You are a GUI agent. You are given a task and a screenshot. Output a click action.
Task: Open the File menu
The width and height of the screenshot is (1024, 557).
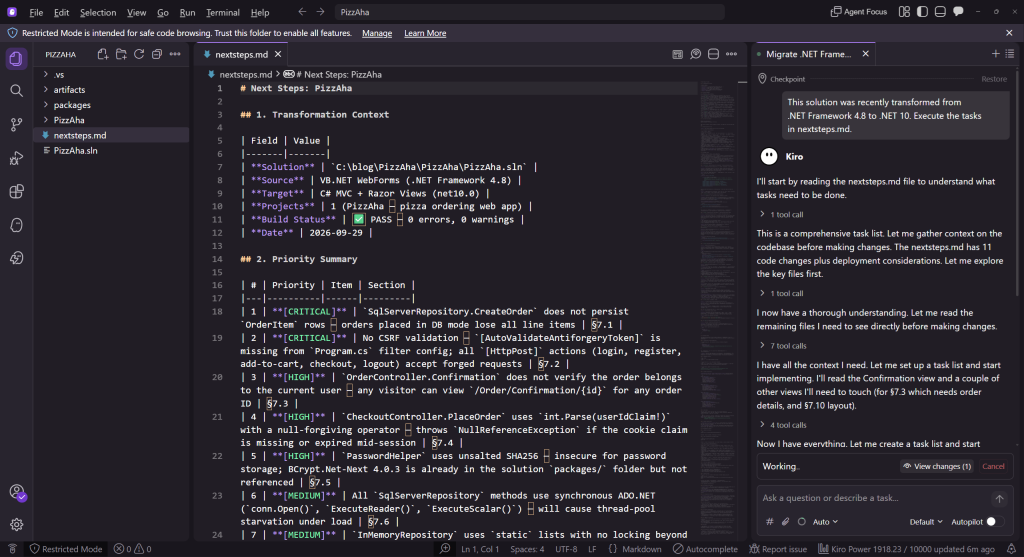[36, 12]
